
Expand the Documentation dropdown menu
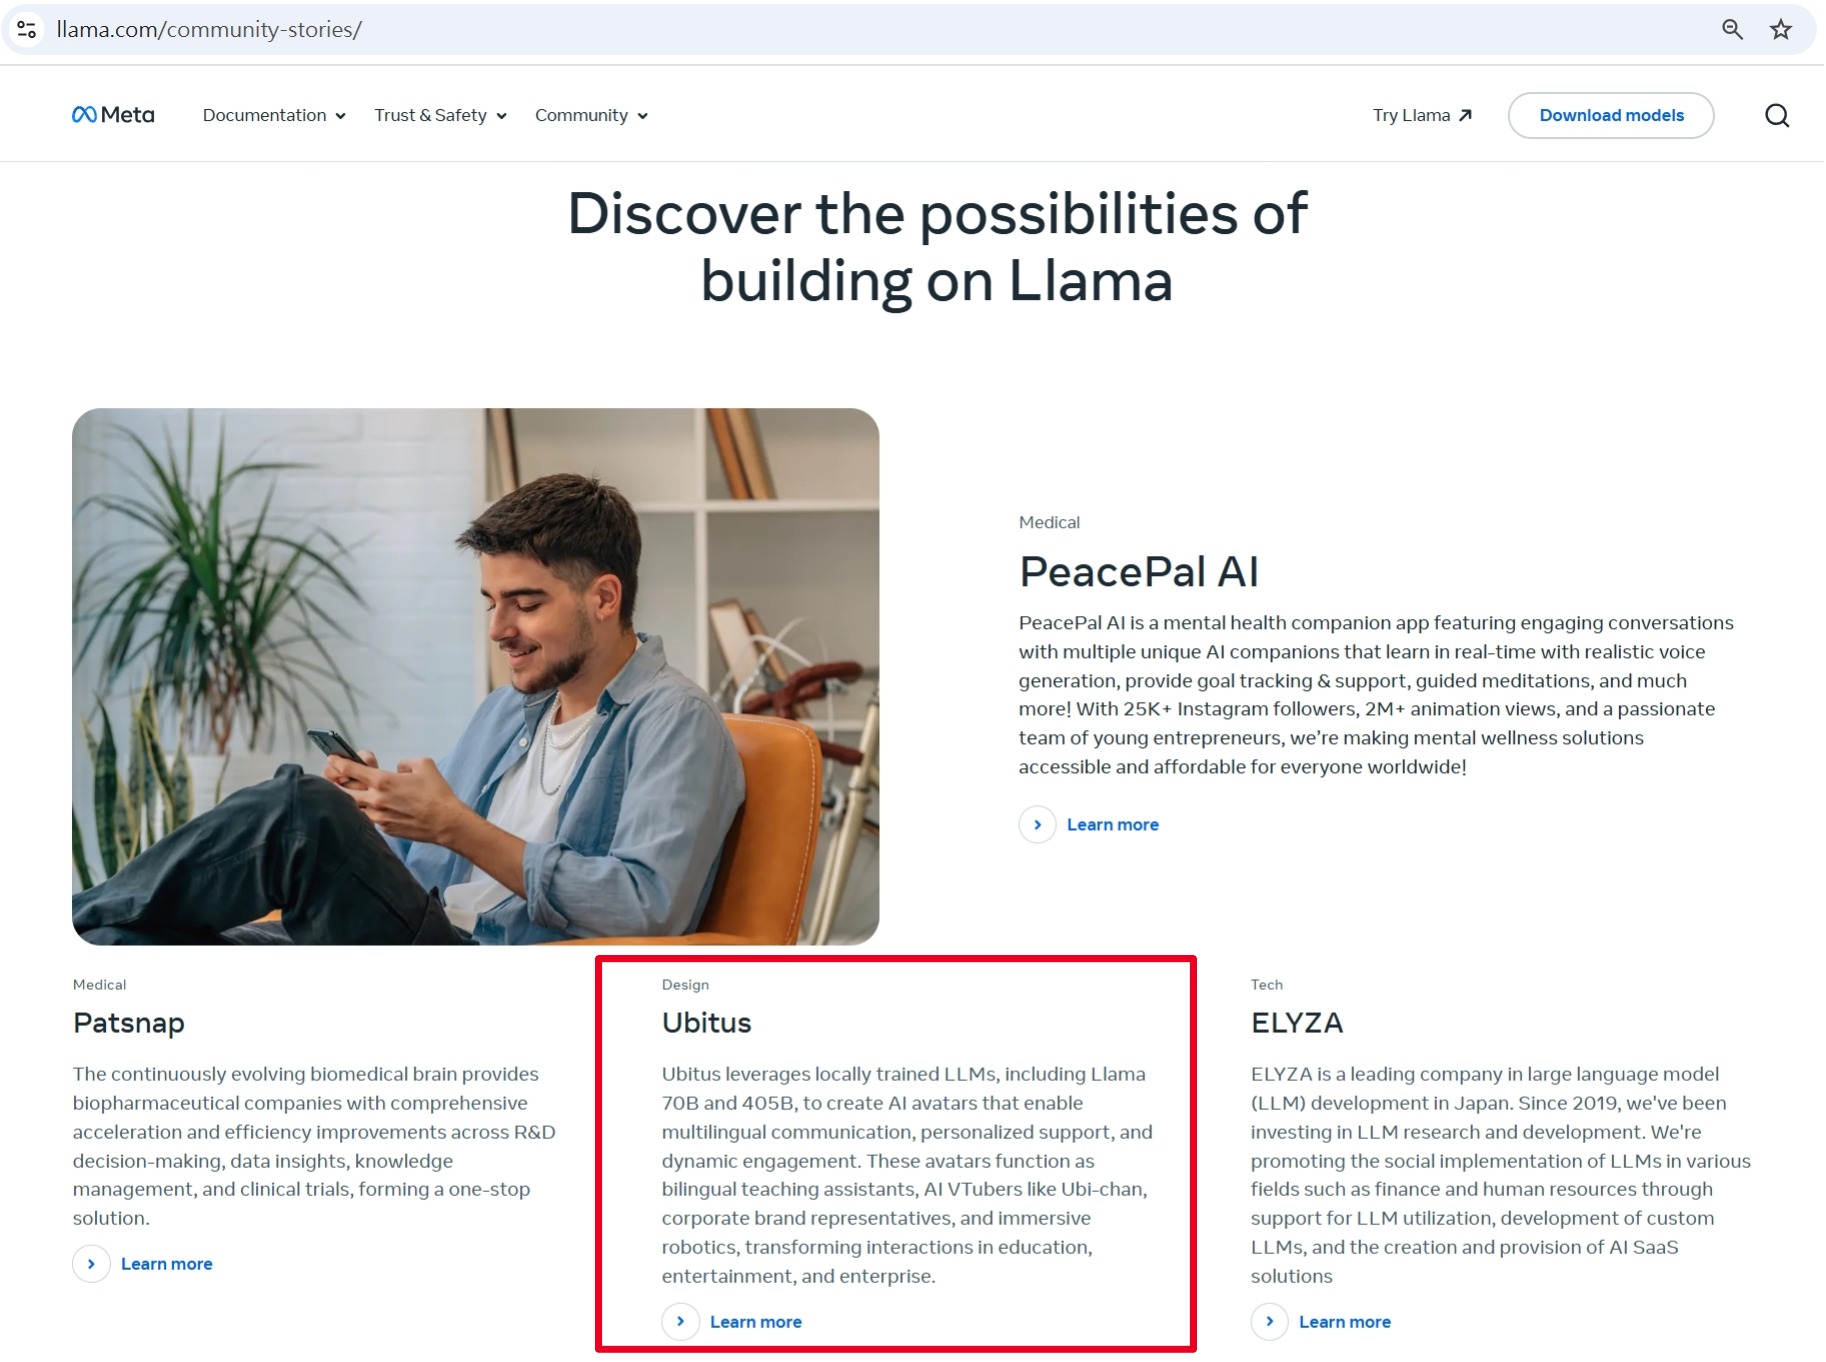(x=273, y=116)
